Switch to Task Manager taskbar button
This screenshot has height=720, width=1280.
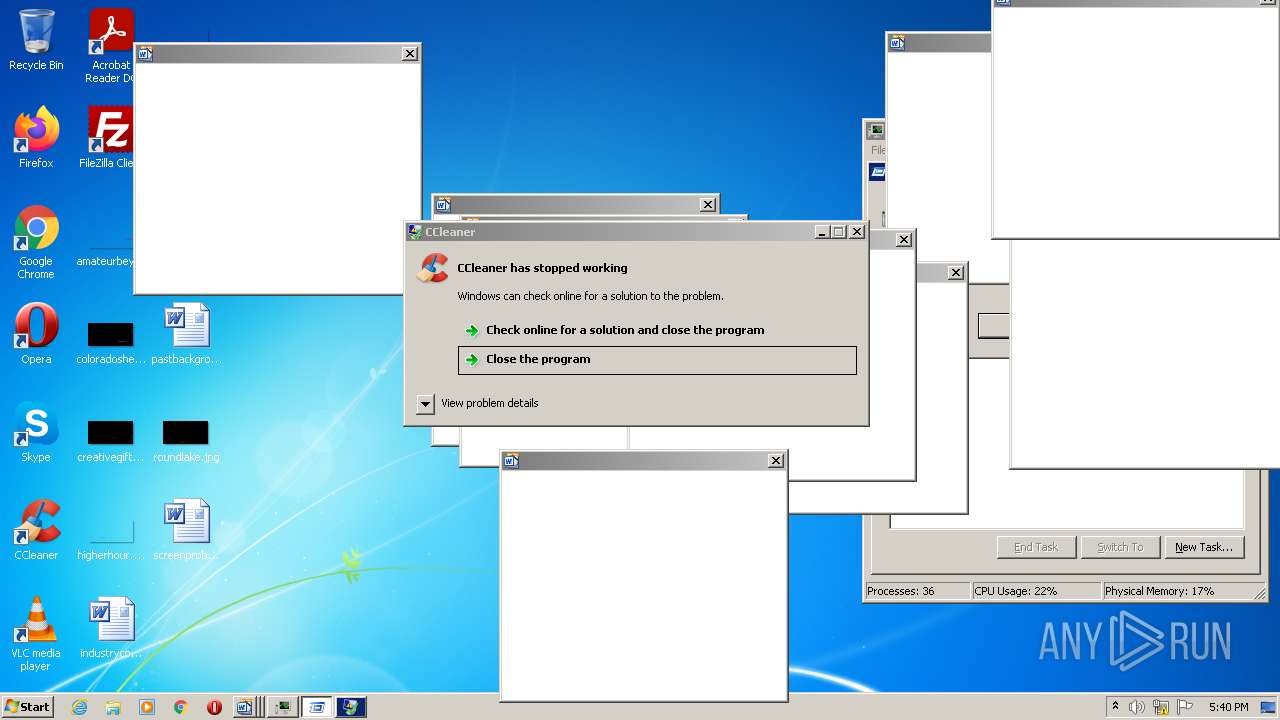pos(283,707)
